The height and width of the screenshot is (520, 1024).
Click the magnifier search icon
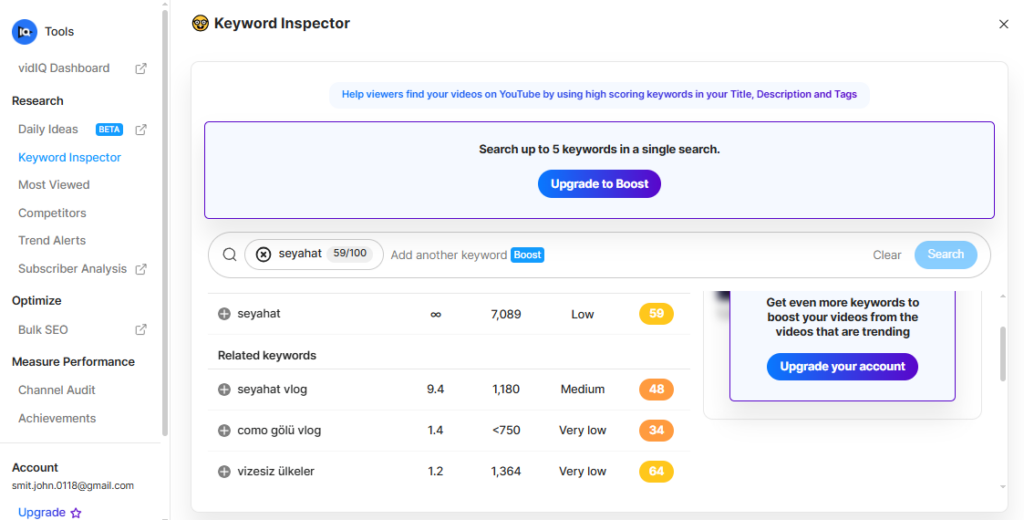[x=229, y=255]
